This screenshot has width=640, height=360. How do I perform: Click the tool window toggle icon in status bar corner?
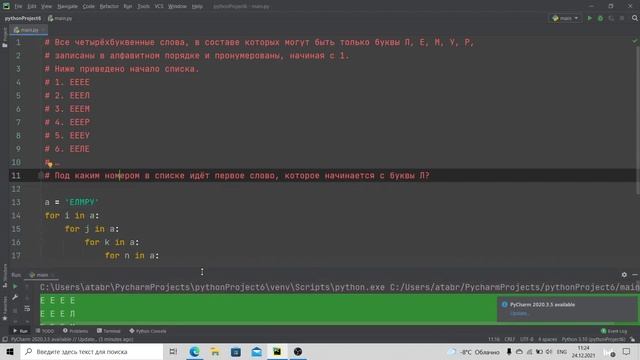tap(5, 339)
